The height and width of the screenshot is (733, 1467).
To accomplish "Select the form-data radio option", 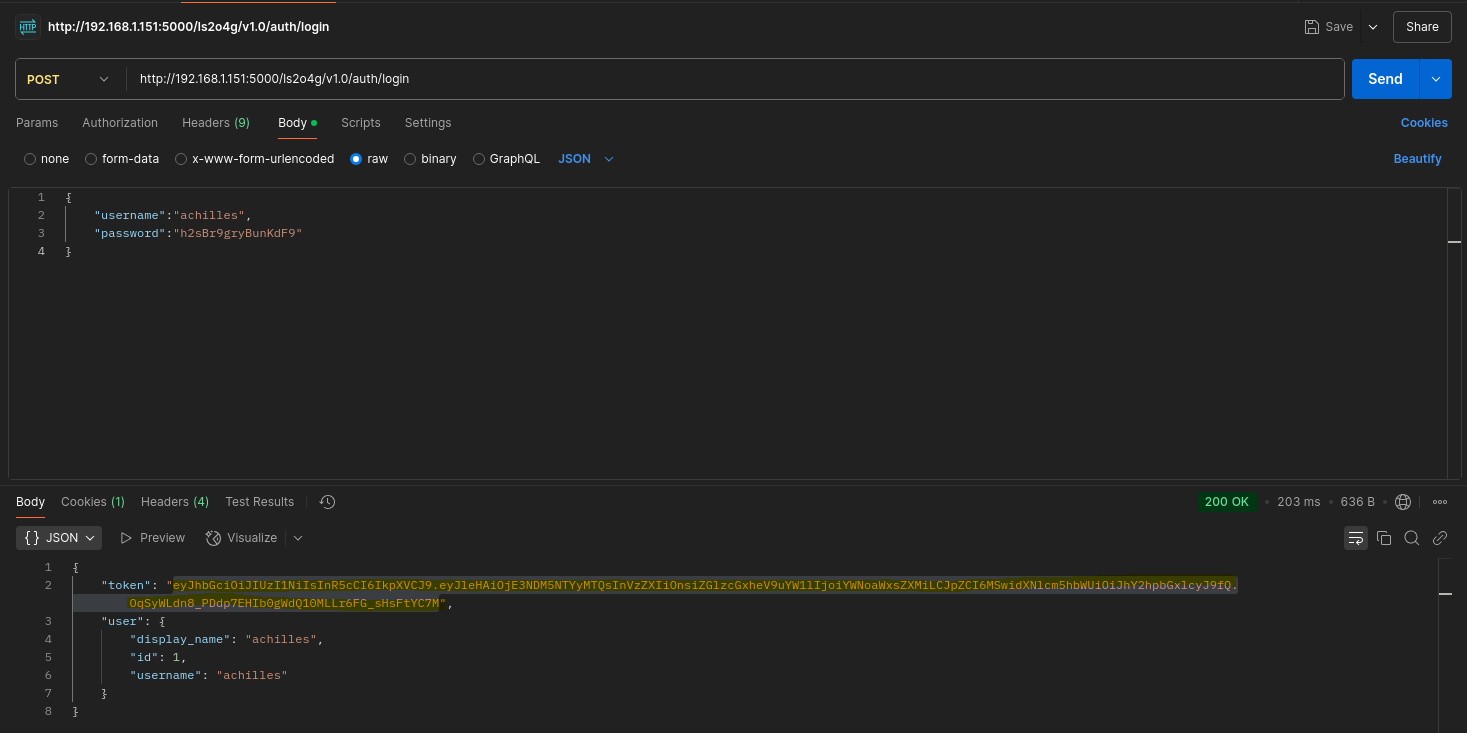I will (x=91, y=159).
